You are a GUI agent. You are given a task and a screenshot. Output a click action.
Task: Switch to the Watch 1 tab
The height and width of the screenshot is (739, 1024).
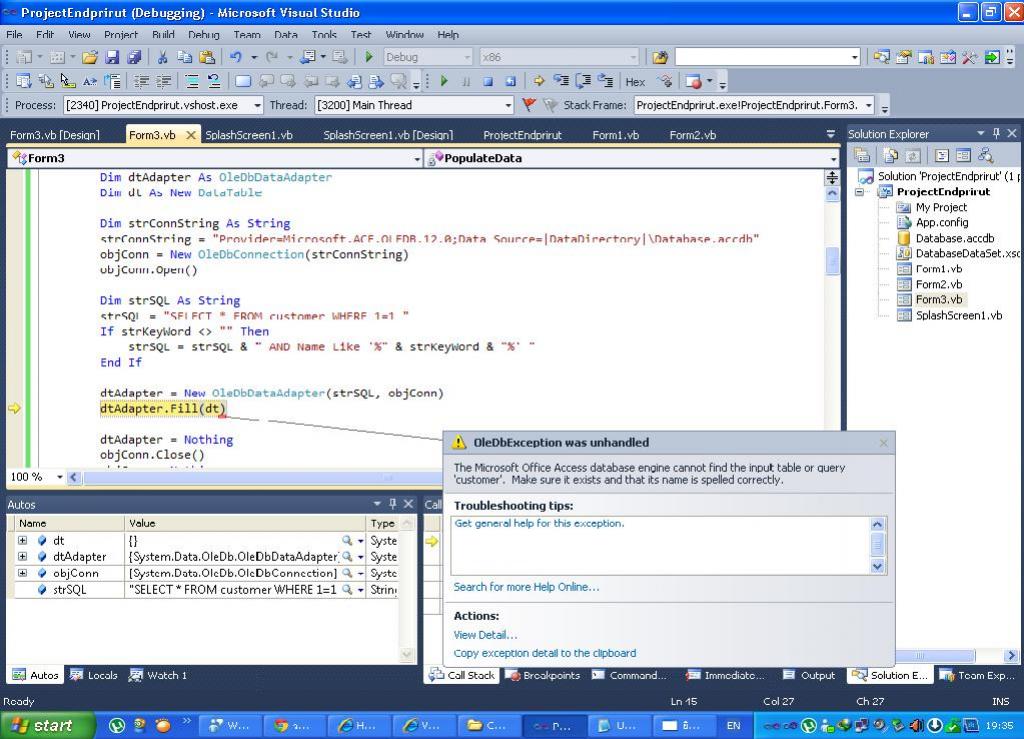coord(158,675)
